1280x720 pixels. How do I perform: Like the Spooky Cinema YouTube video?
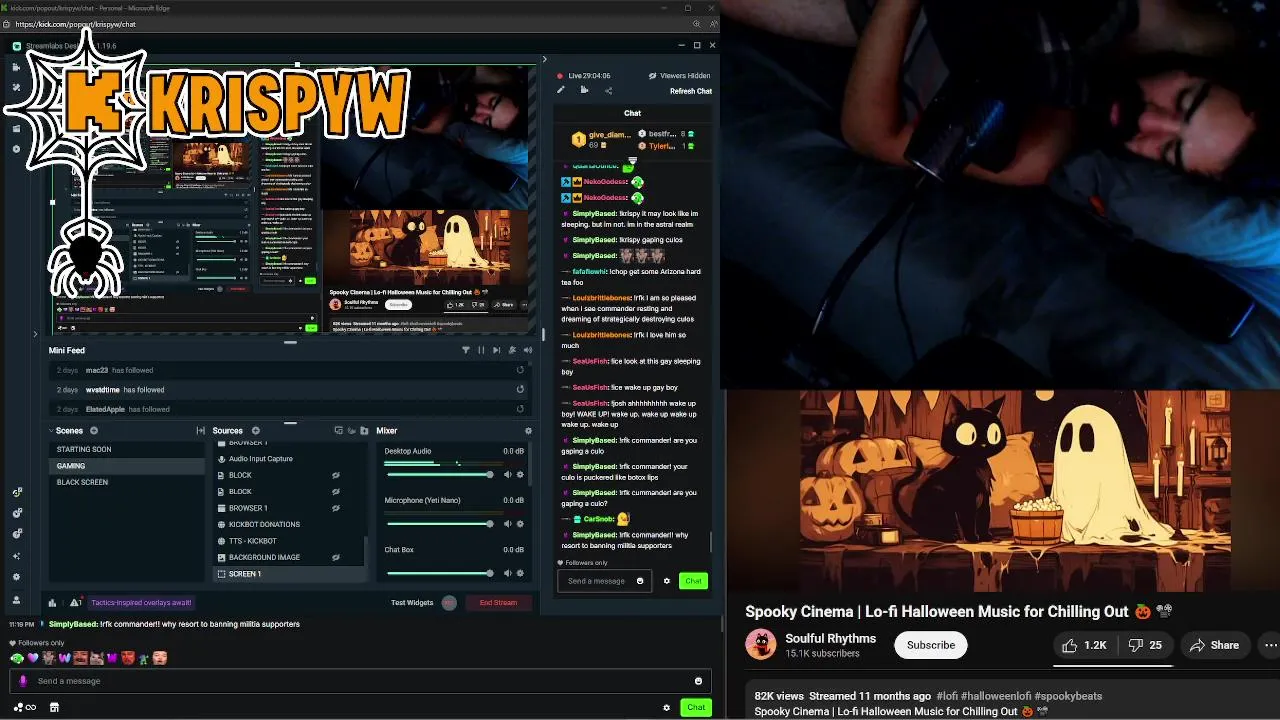pos(1084,645)
